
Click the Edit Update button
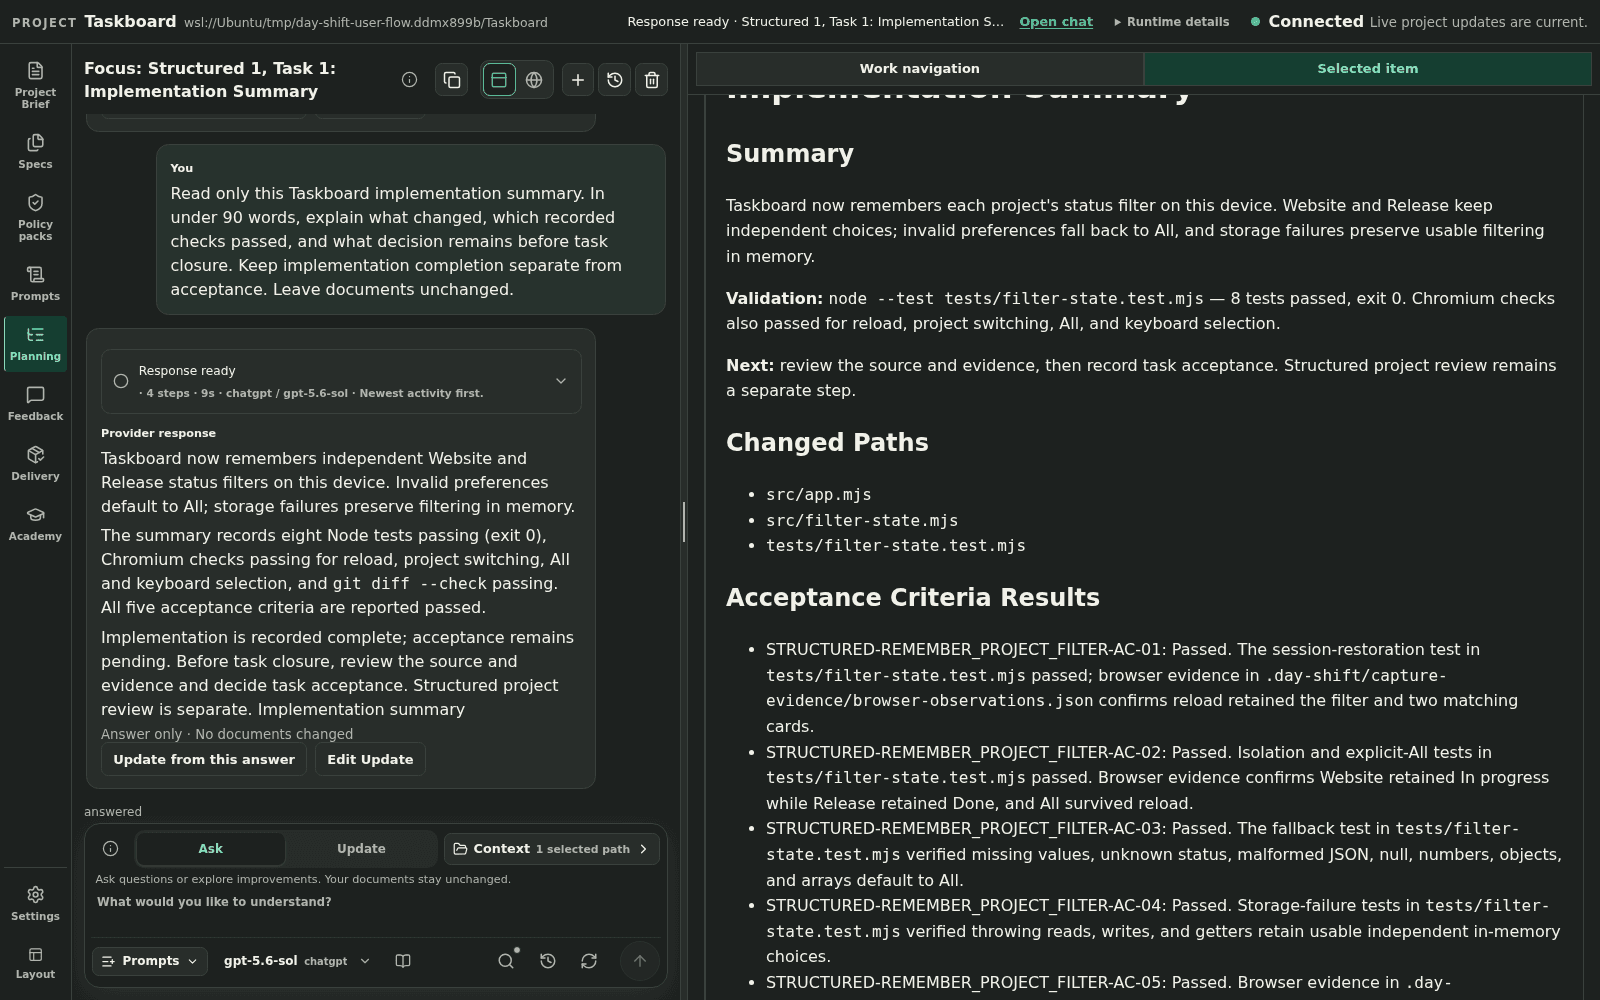click(370, 760)
